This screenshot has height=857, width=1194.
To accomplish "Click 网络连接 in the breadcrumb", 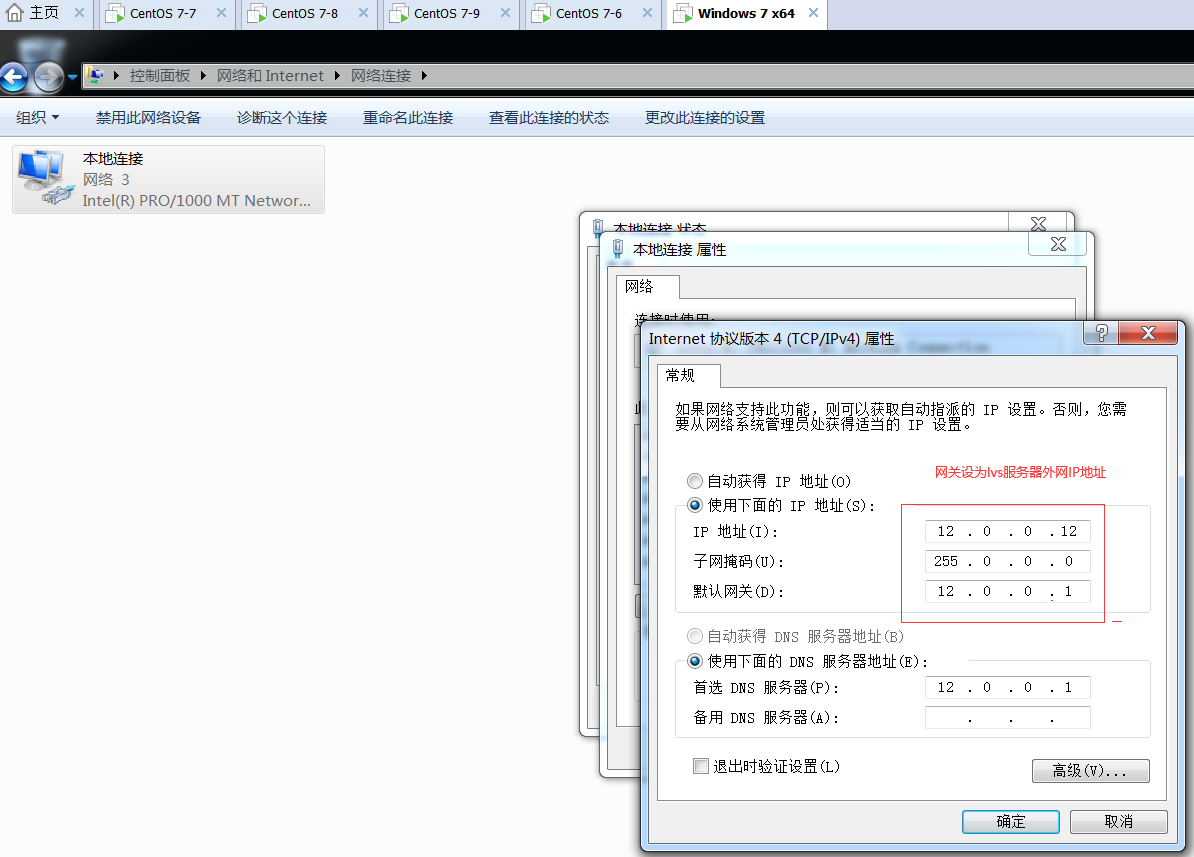I will (x=381, y=75).
